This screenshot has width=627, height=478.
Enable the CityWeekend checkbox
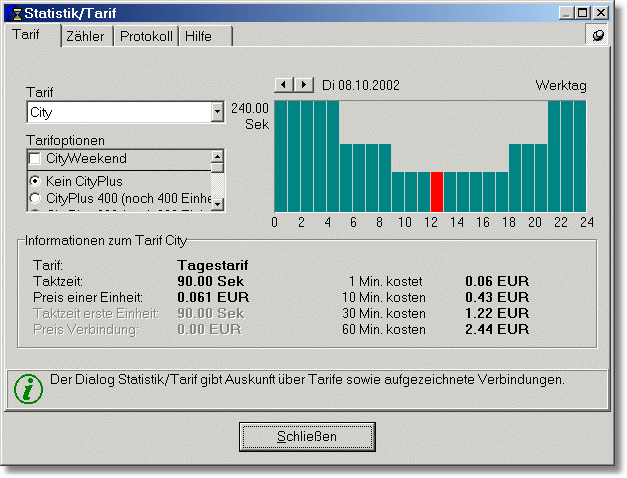35,159
